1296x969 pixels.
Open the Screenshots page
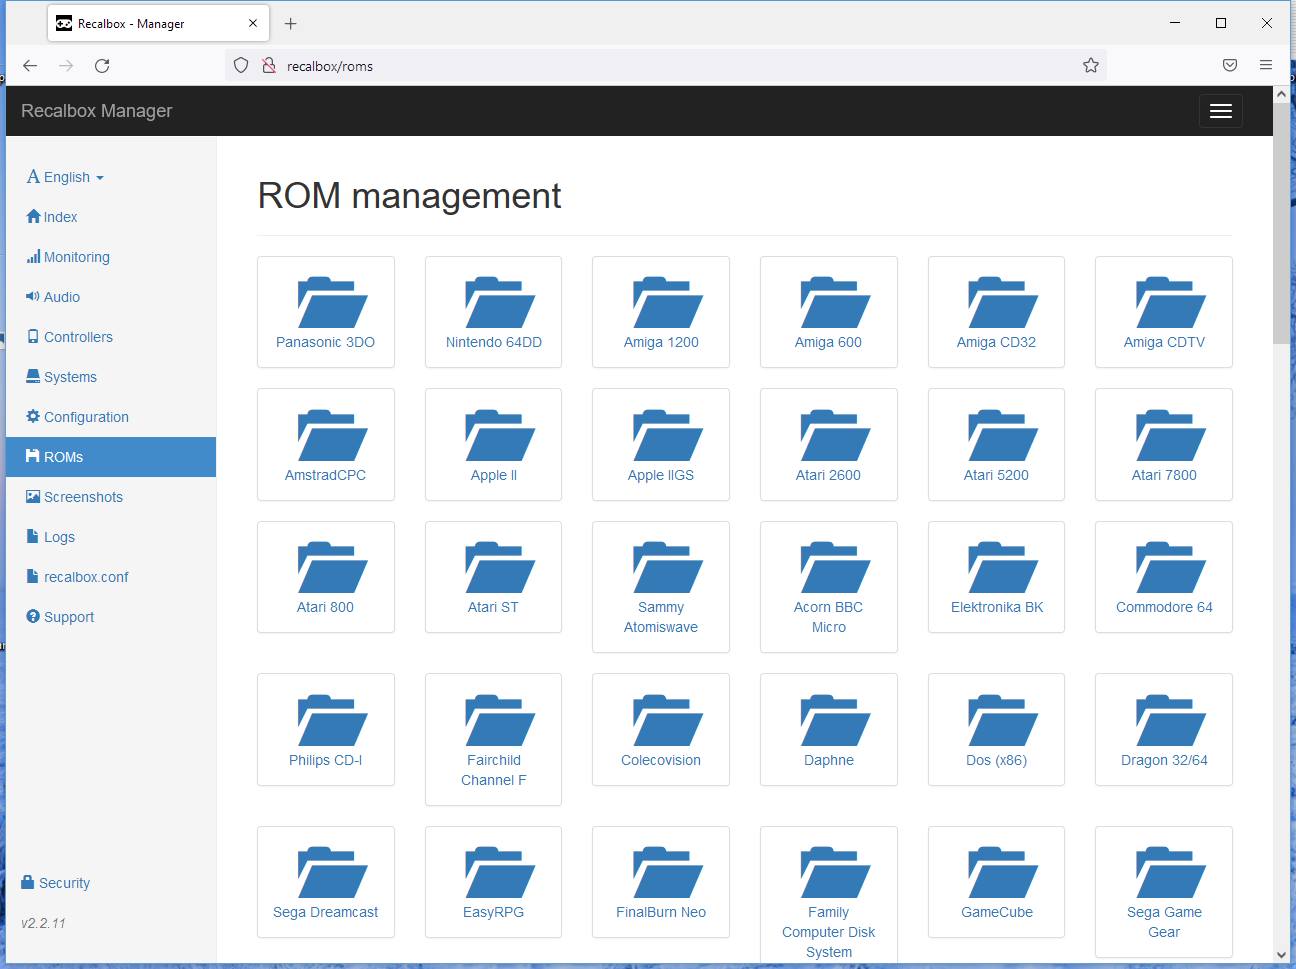click(75, 497)
